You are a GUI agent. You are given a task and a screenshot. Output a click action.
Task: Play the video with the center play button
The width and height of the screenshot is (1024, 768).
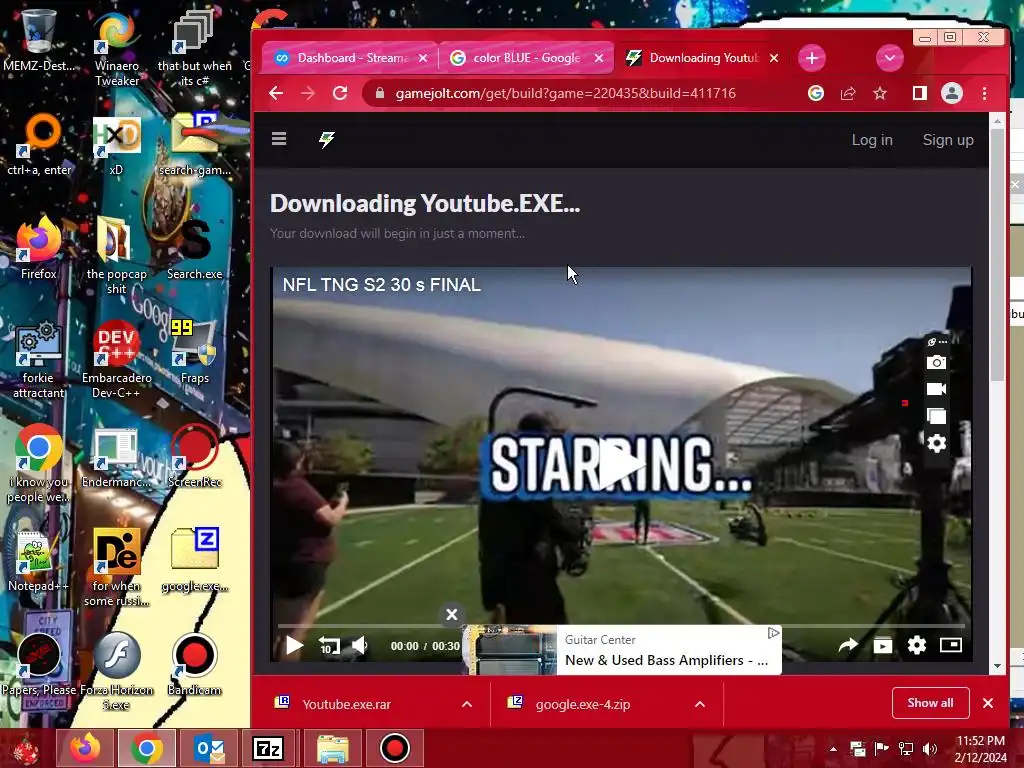[621, 464]
